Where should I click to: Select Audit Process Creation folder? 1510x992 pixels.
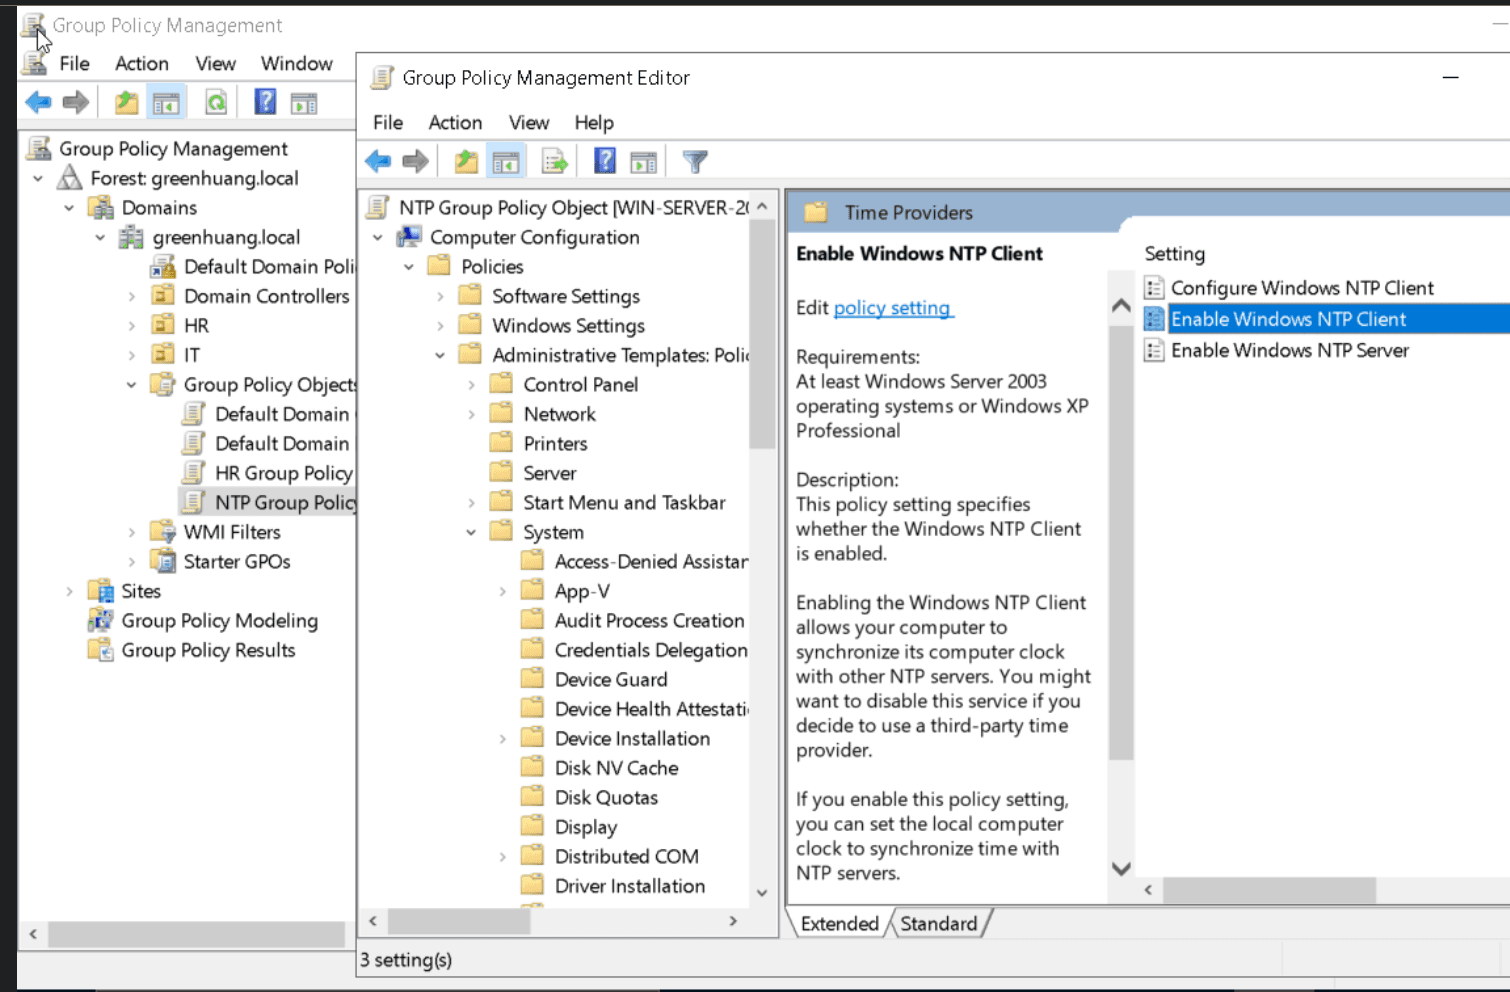click(x=649, y=621)
